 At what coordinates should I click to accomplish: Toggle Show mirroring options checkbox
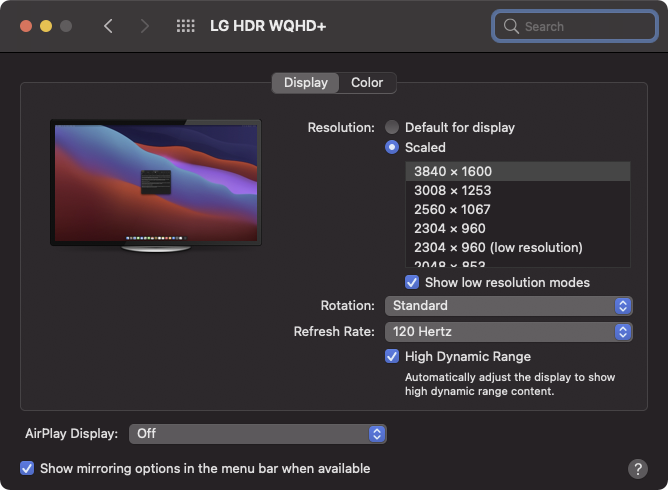[x=27, y=468]
